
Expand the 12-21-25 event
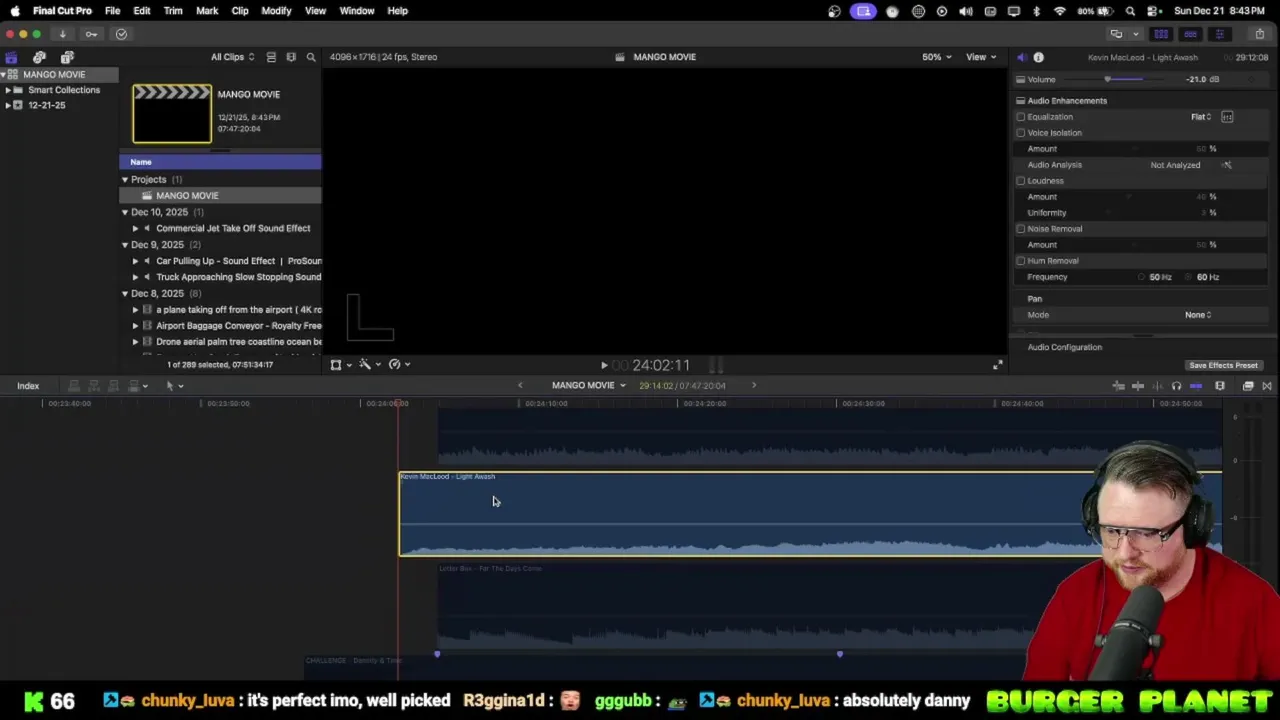tap(7, 105)
